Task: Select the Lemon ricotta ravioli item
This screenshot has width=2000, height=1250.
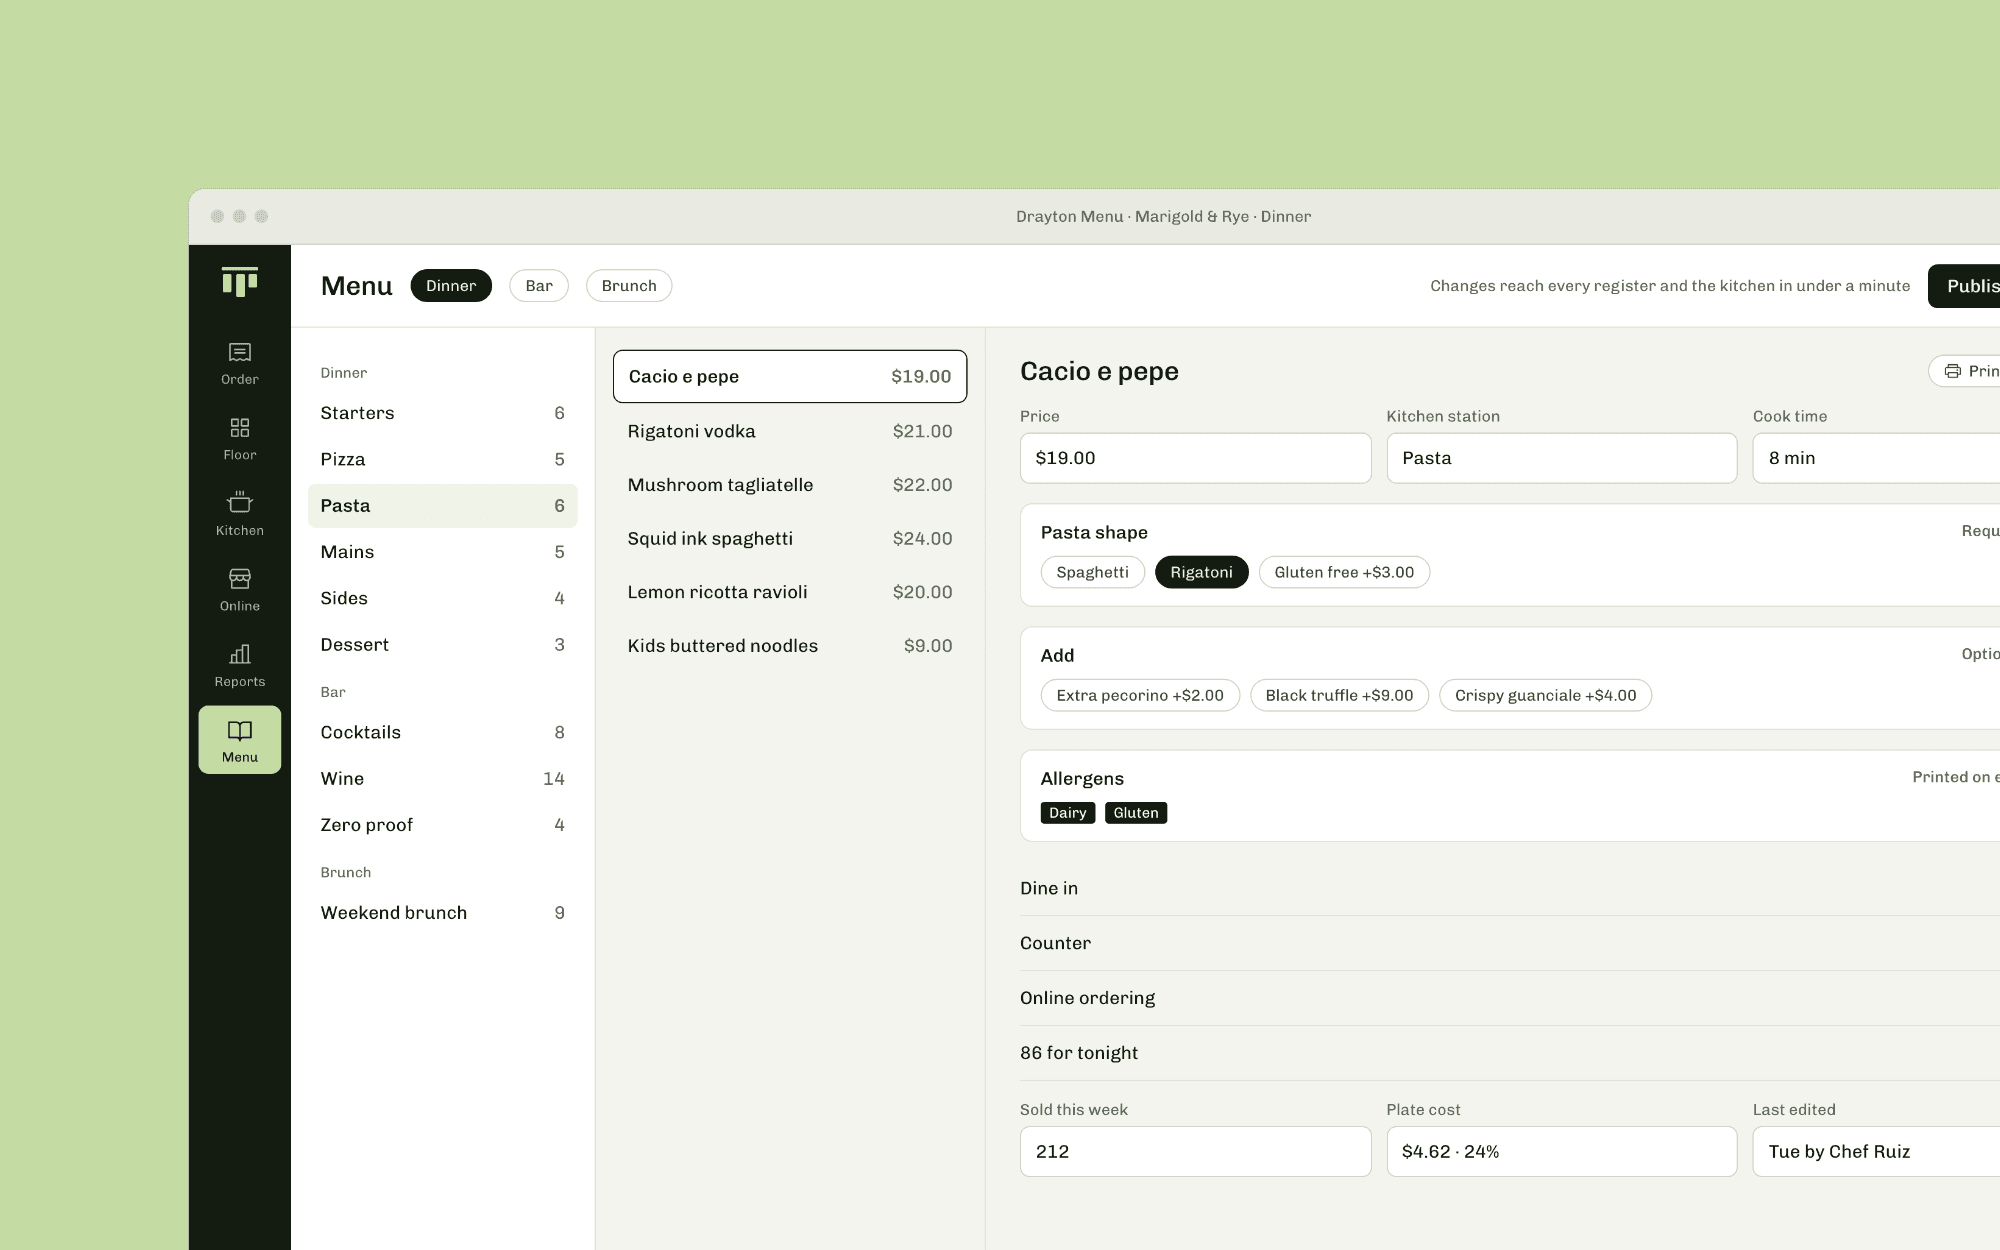Action: coord(790,592)
